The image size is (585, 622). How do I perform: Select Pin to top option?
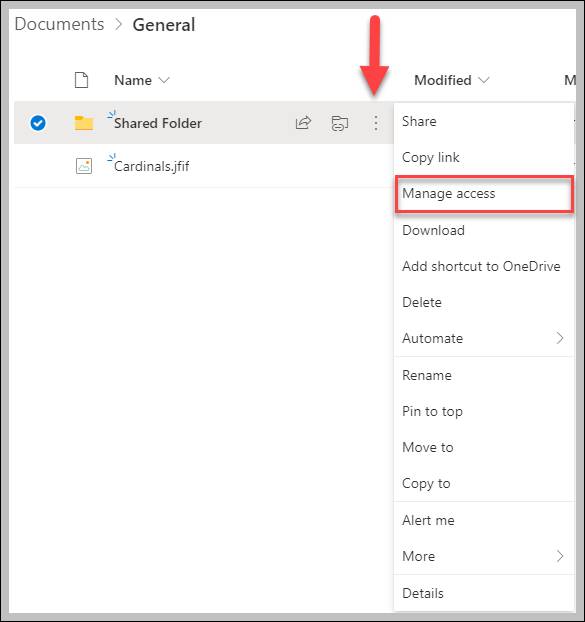484,411
